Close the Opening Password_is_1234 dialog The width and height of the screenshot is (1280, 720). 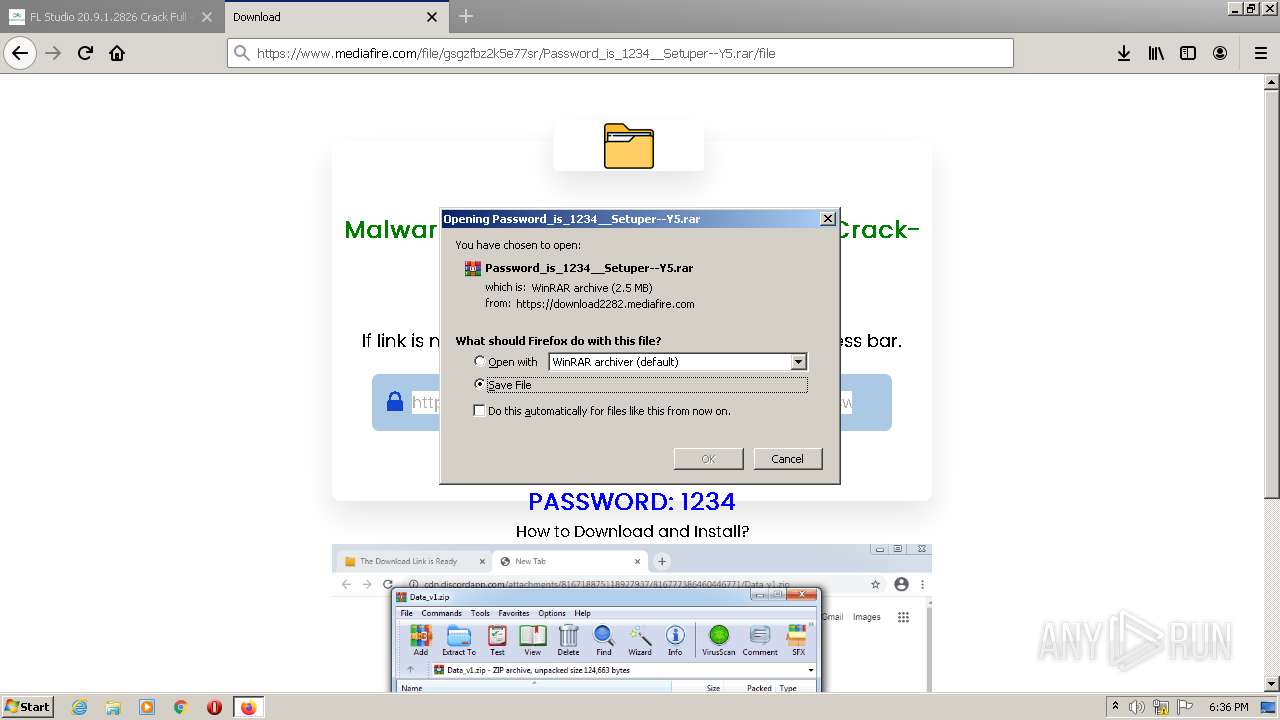[x=827, y=218]
